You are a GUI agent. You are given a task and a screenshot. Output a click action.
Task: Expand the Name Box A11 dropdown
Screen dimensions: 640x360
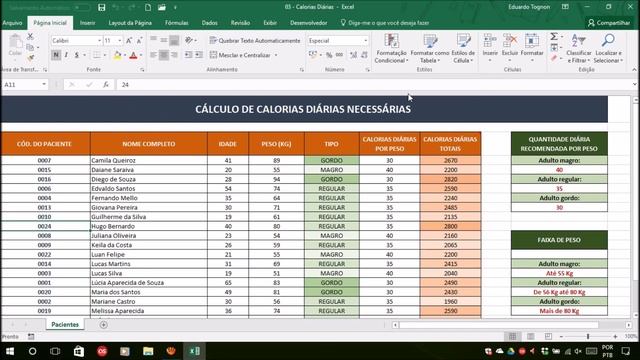point(44,84)
